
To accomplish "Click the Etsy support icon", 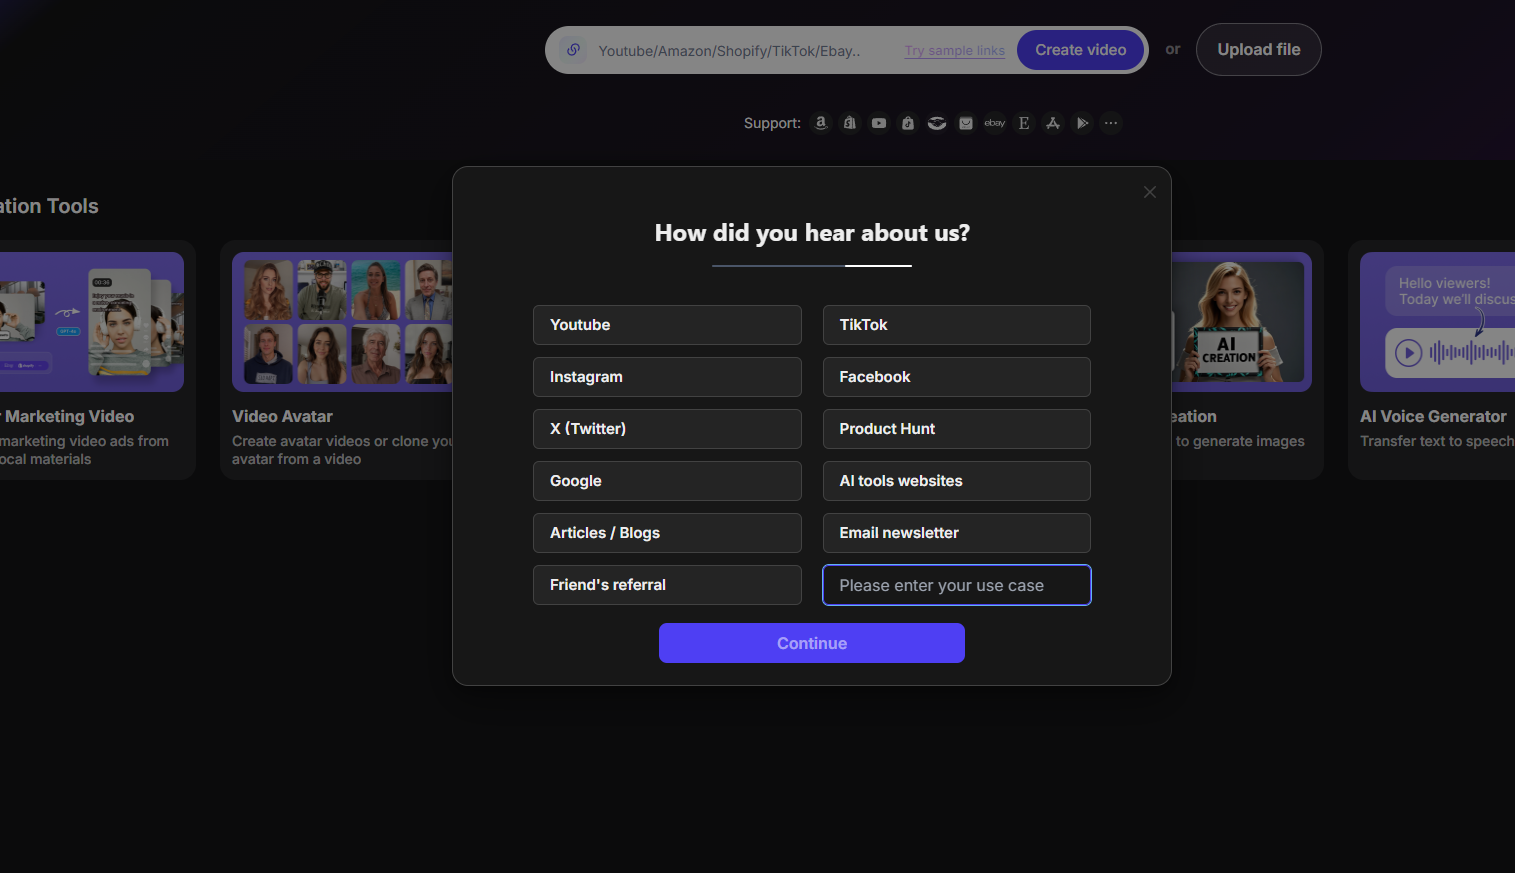I will pos(1024,123).
